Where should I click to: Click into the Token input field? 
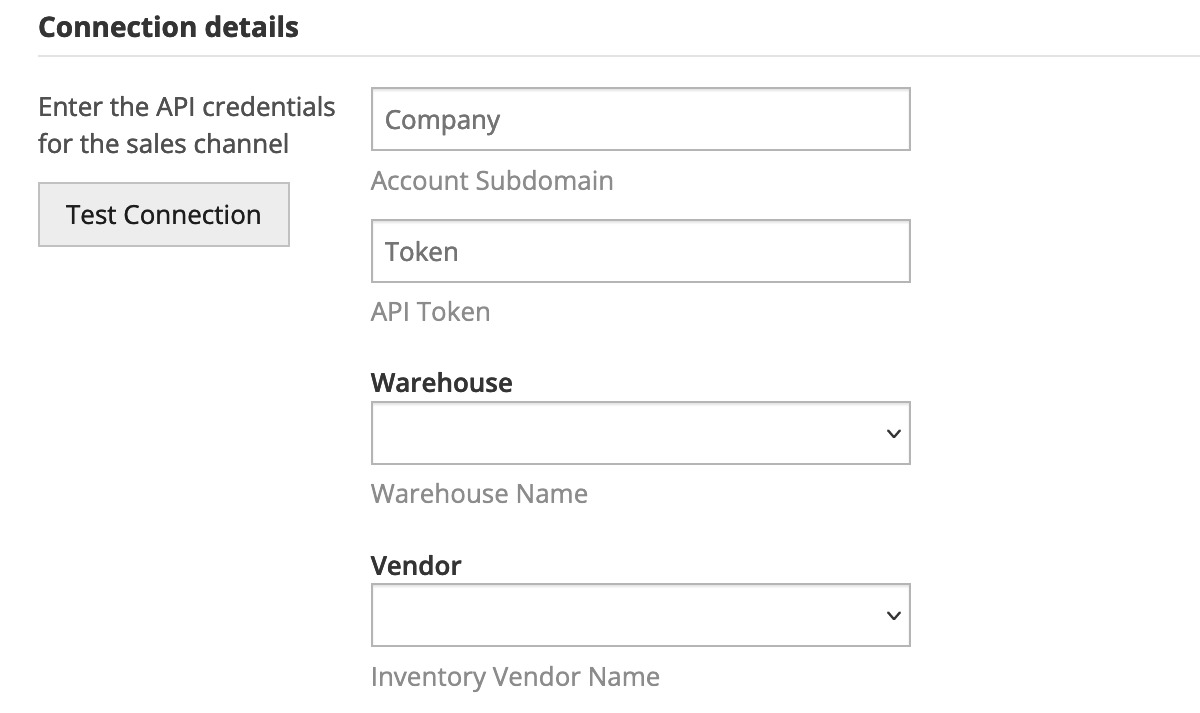pos(640,252)
